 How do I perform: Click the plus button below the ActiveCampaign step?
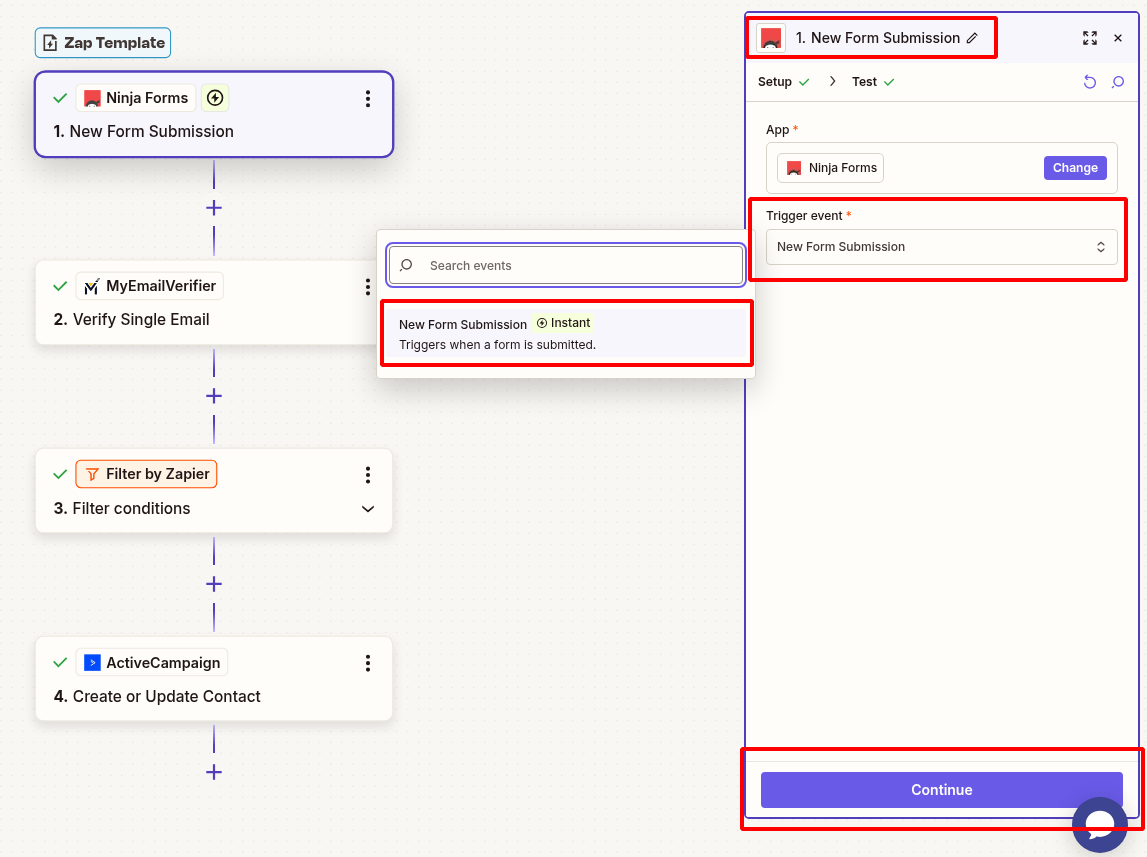[x=213, y=771]
